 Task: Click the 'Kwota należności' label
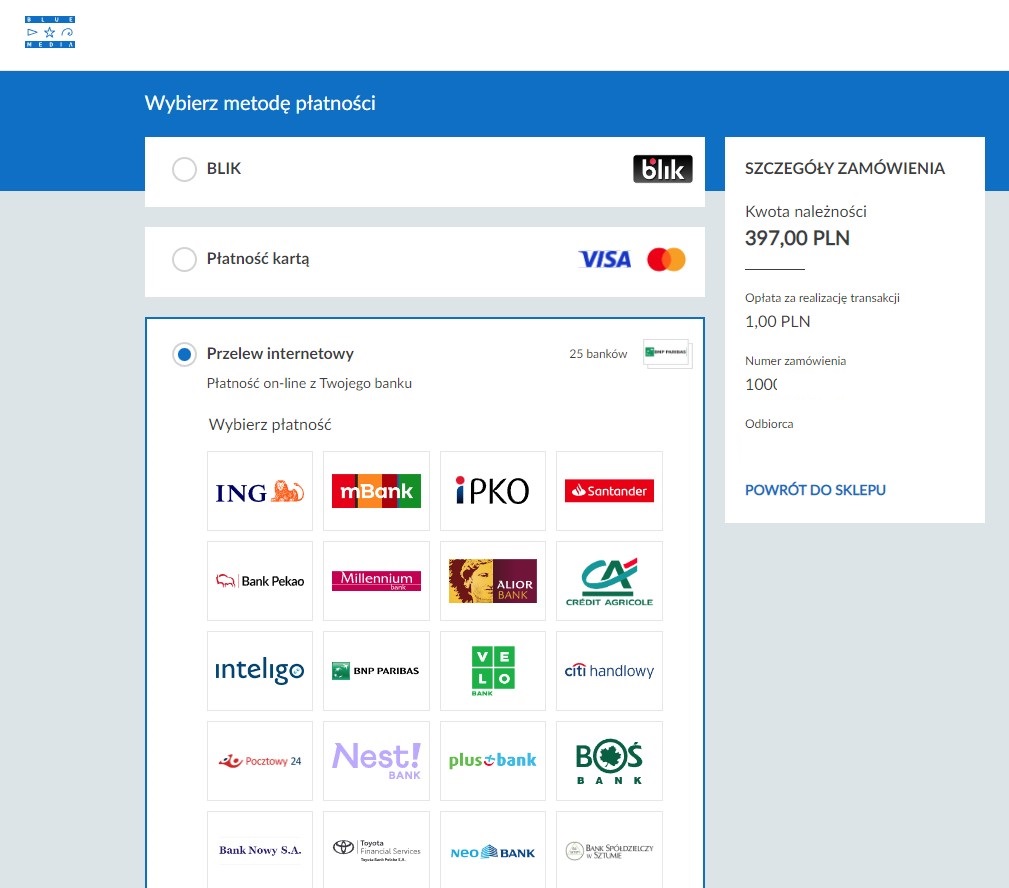[806, 212]
